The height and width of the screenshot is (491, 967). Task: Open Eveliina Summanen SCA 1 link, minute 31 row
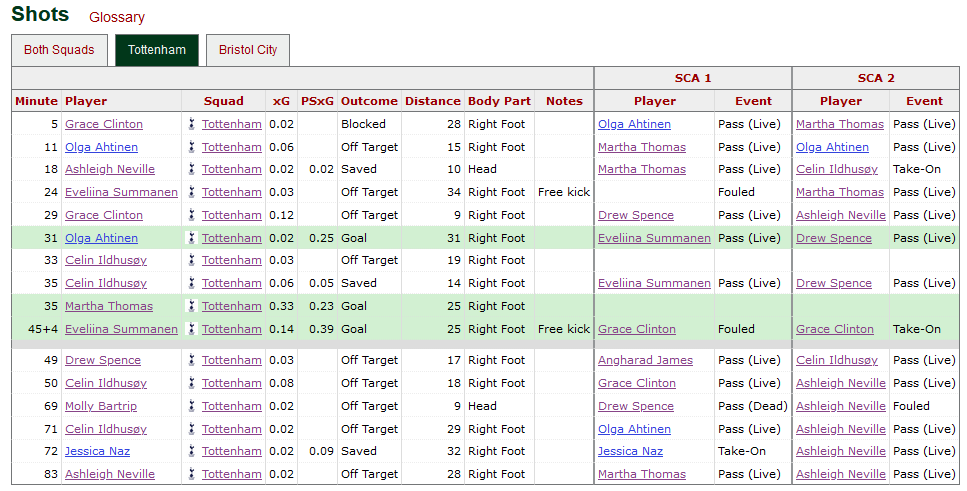(654, 237)
